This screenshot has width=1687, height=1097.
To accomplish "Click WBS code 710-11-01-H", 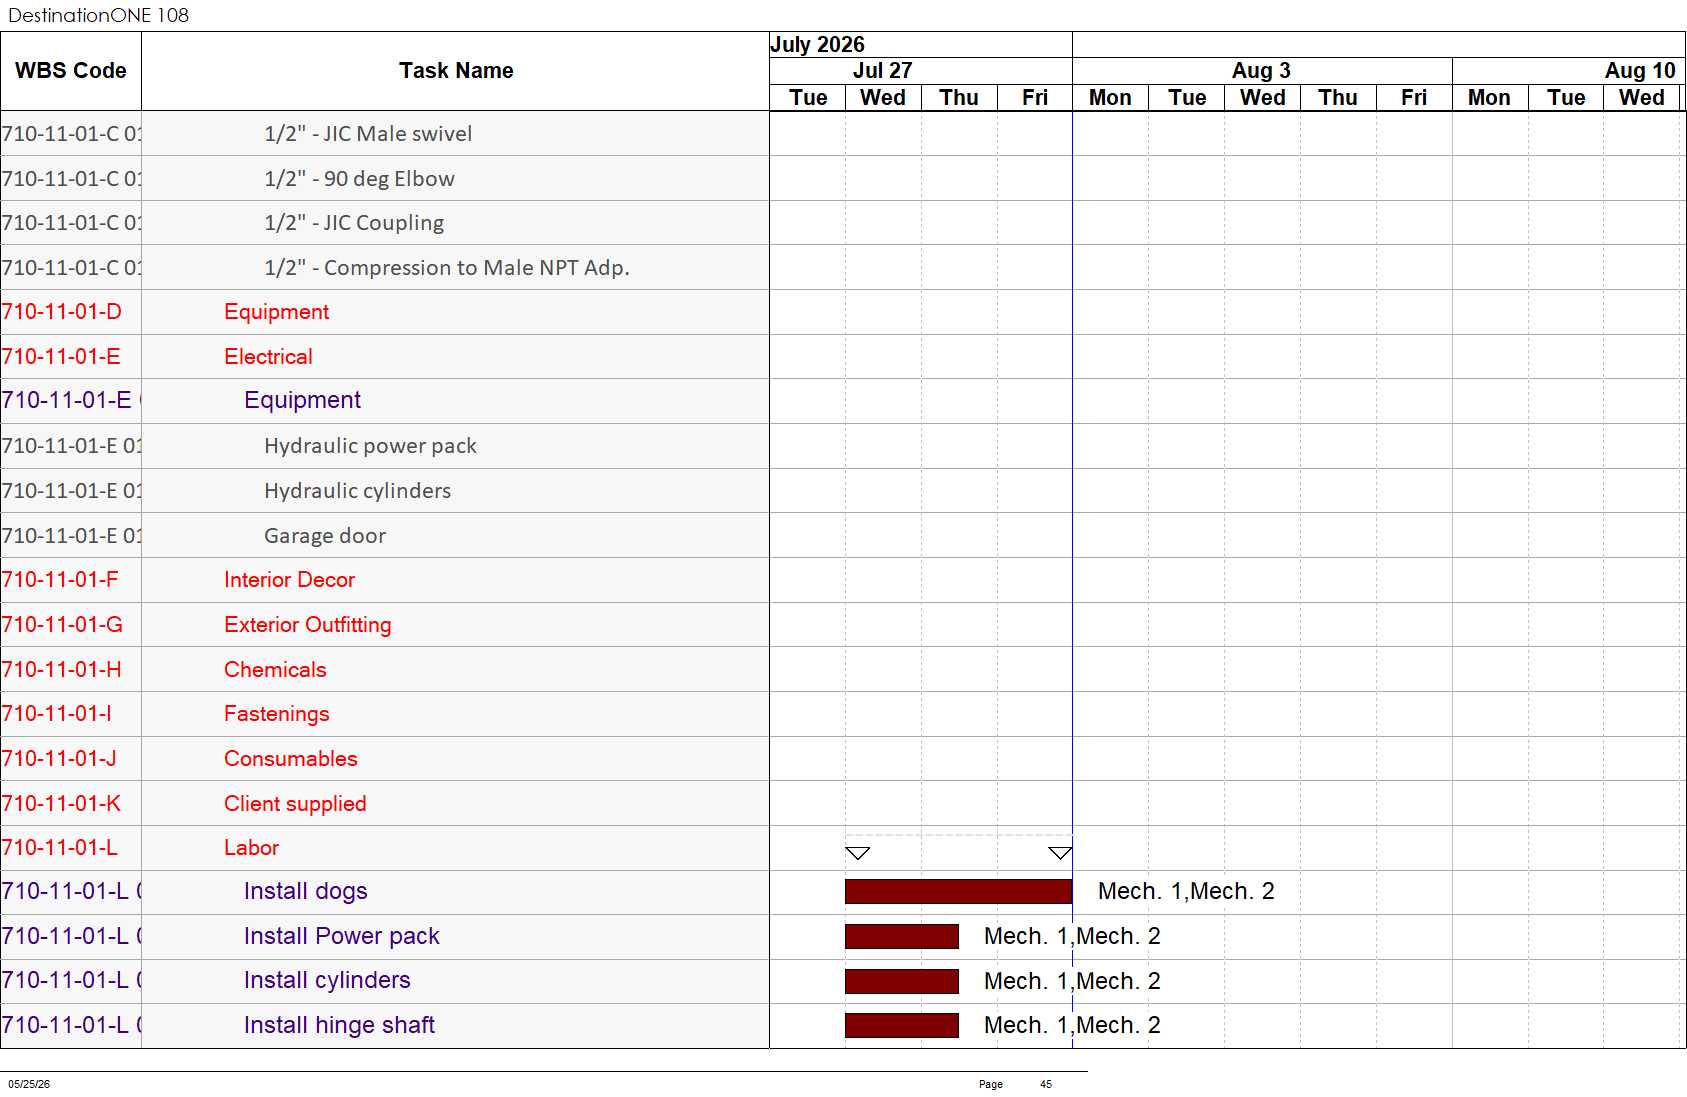I will pyautogui.click(x=62, y=670).
